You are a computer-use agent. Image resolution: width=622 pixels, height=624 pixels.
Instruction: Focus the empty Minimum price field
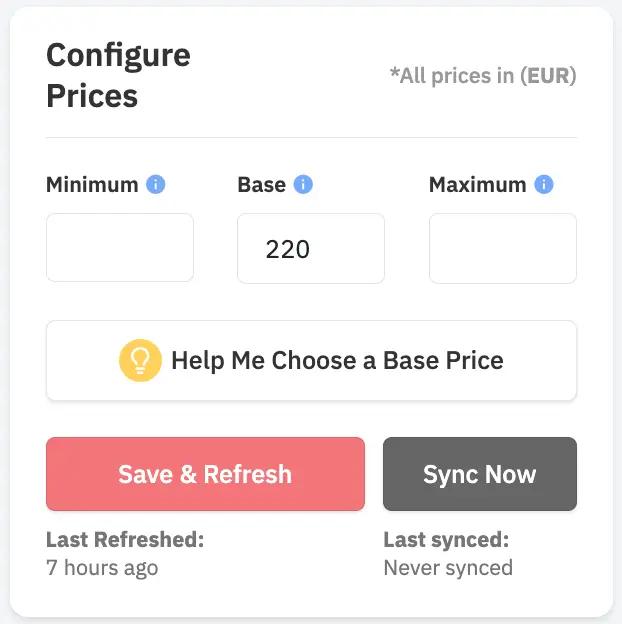pos(120,248)
